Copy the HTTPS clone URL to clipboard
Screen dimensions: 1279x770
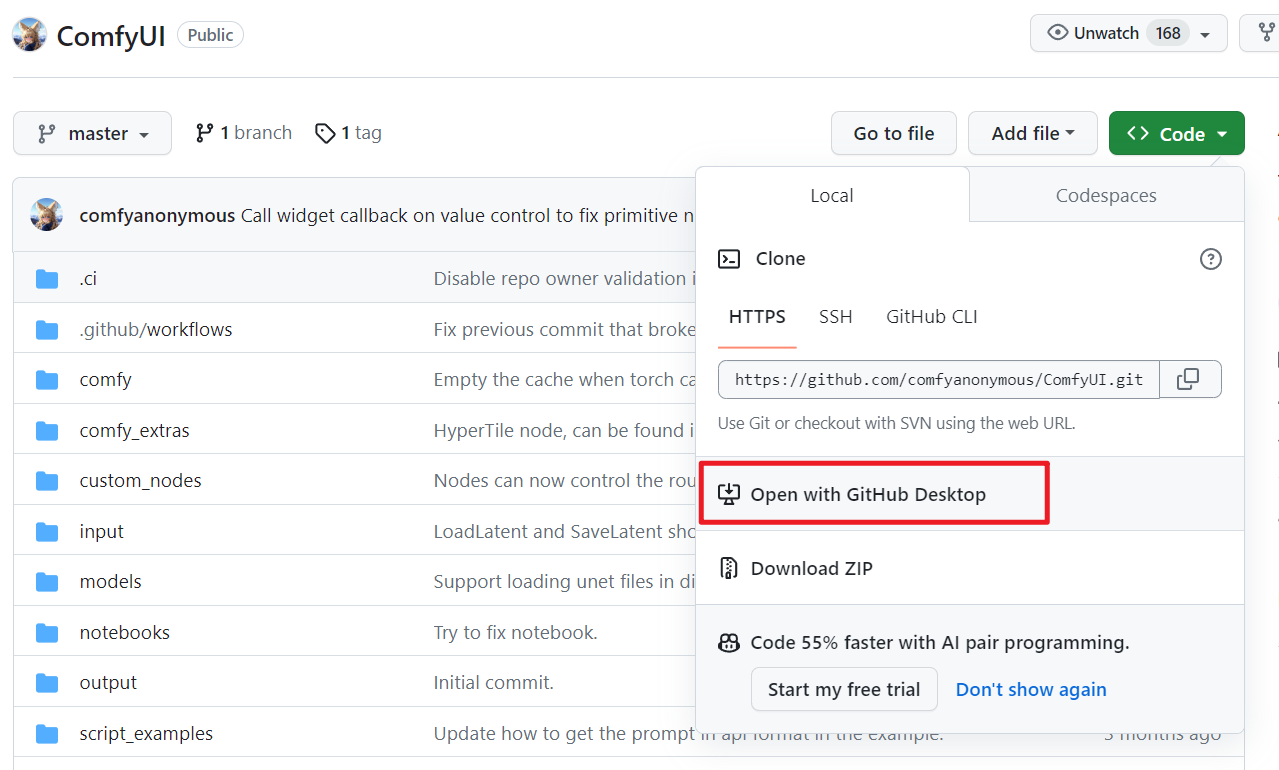[1188, 379]
